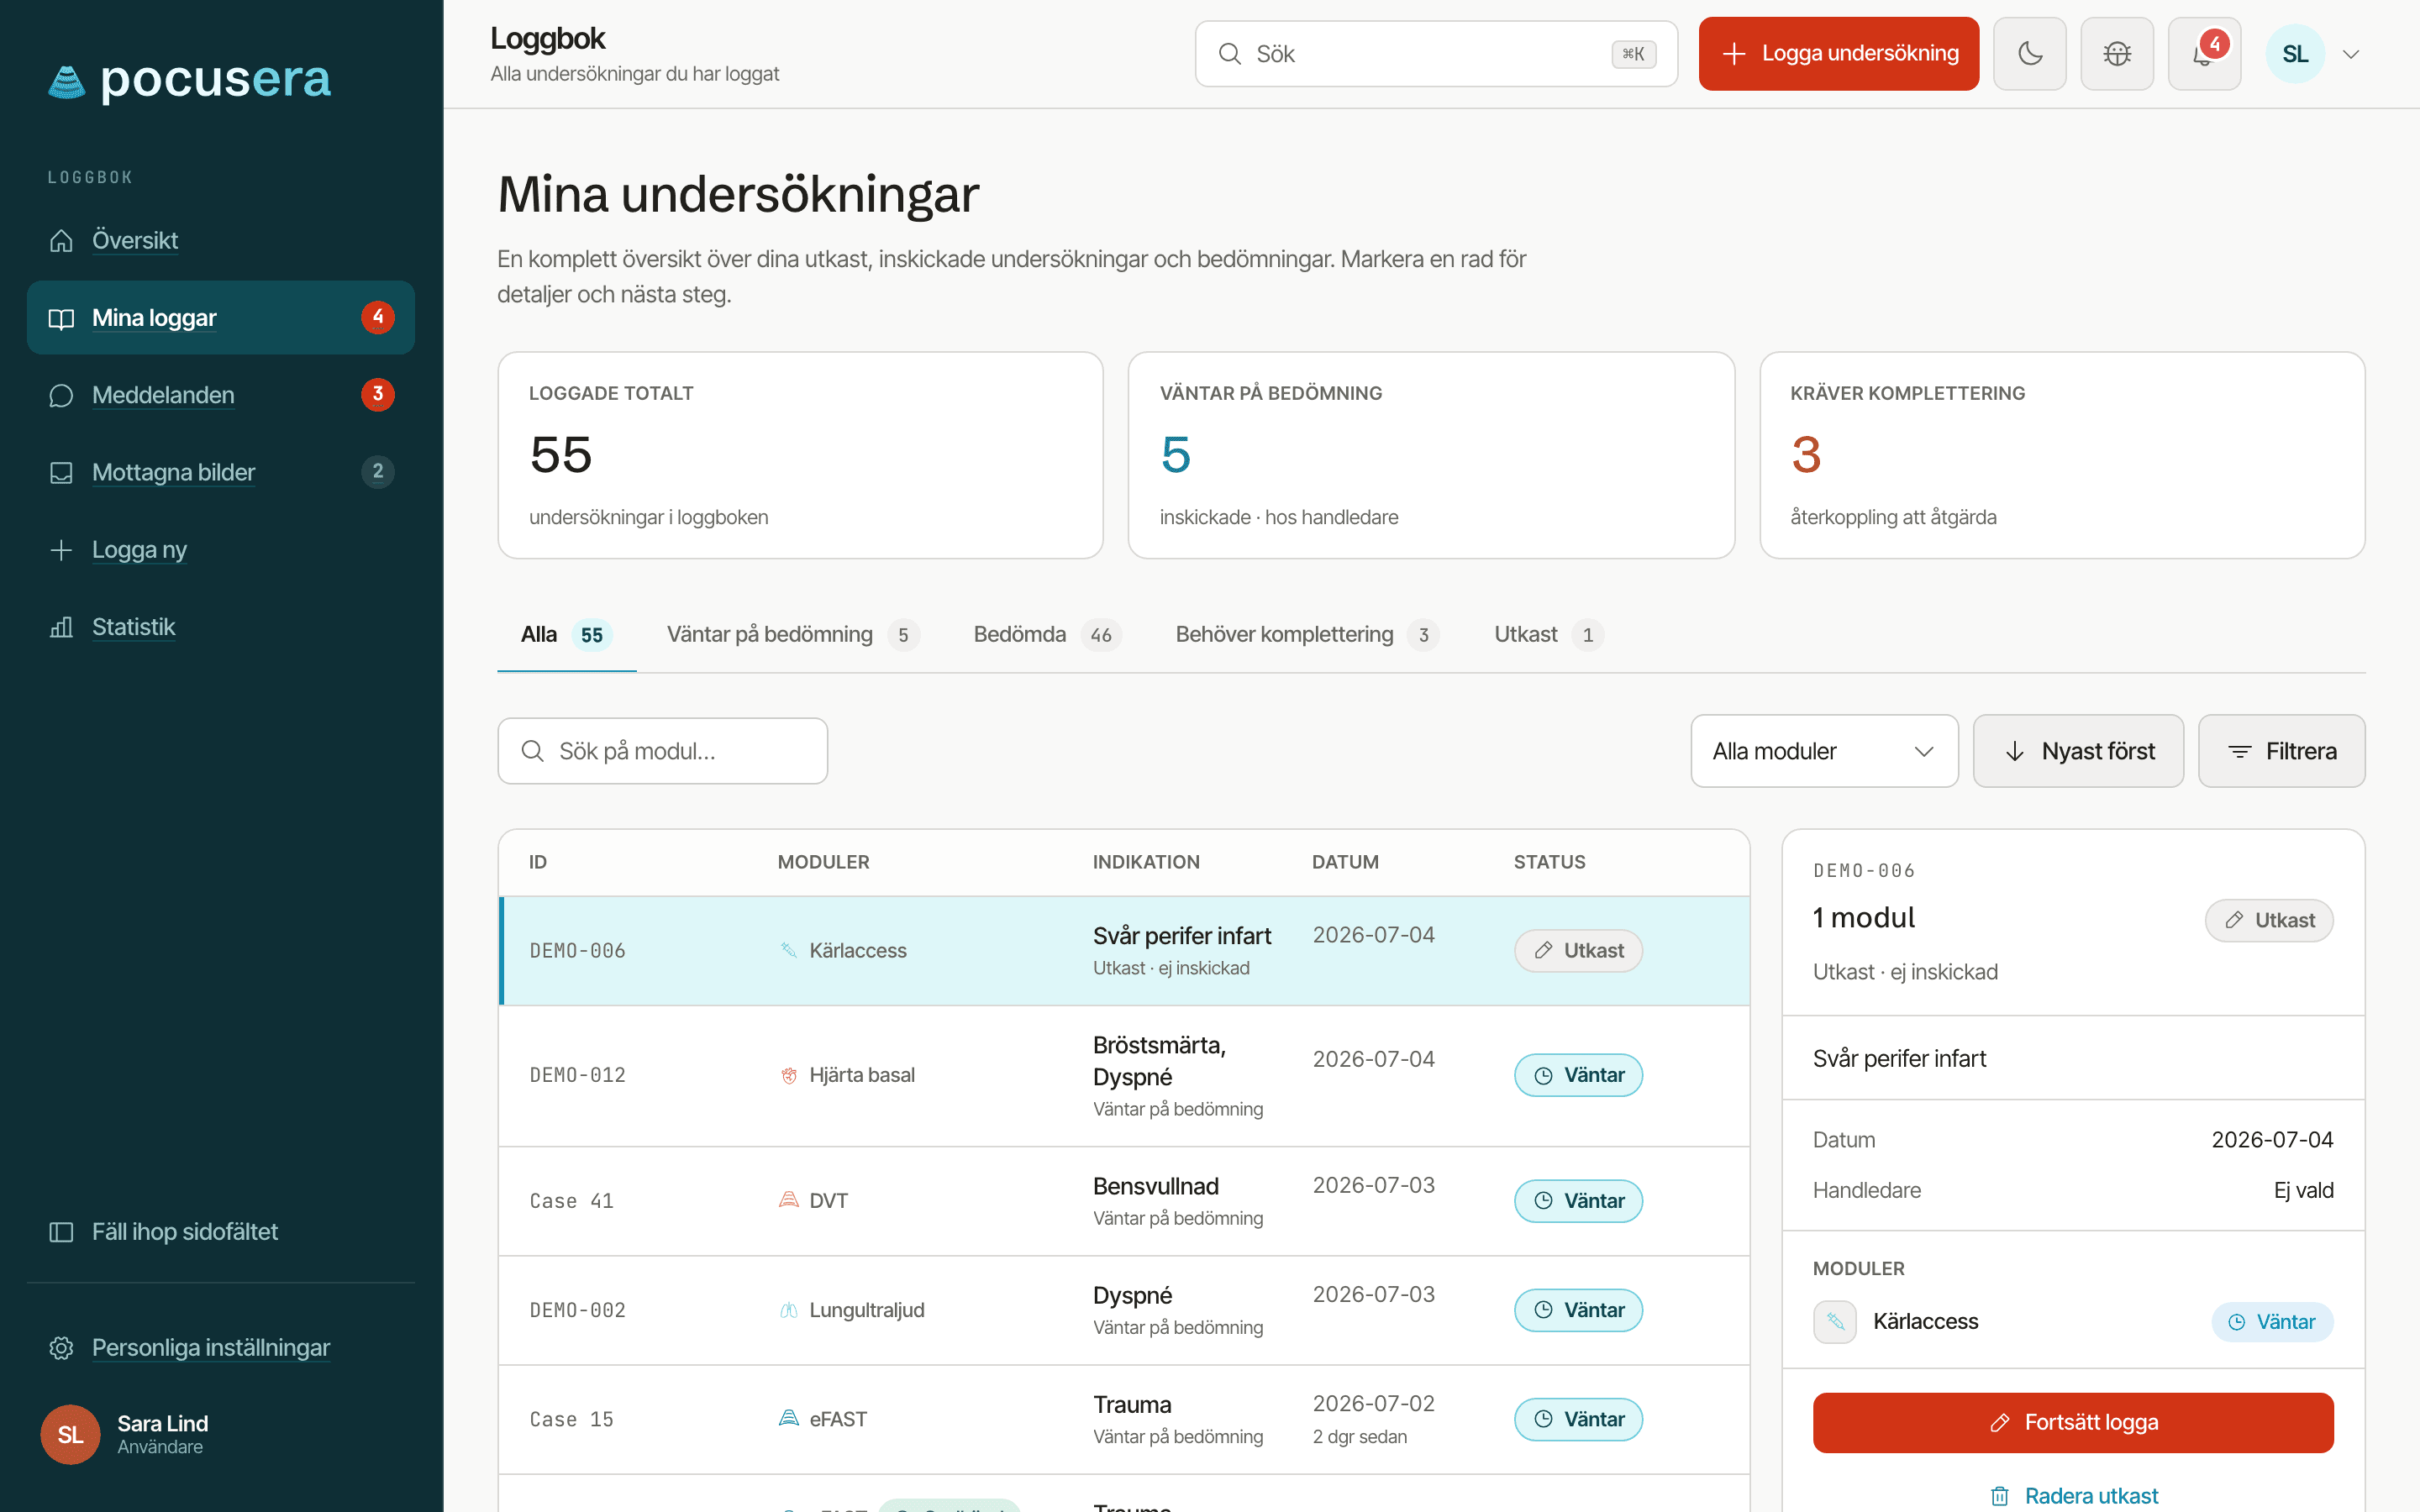Click the Kärlaccess icon in the detail panel
Image resolution: width=2420 pixels, height=1512 pixels.
click(1834, 1322)
